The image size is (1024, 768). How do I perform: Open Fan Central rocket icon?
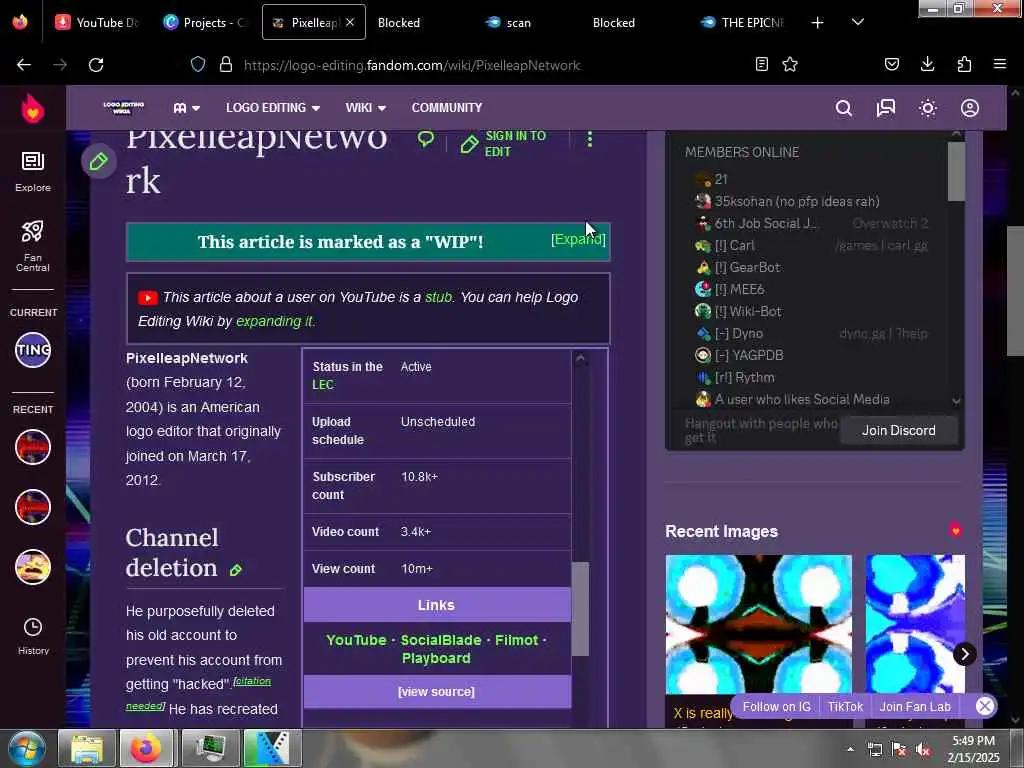pos(33,246)
